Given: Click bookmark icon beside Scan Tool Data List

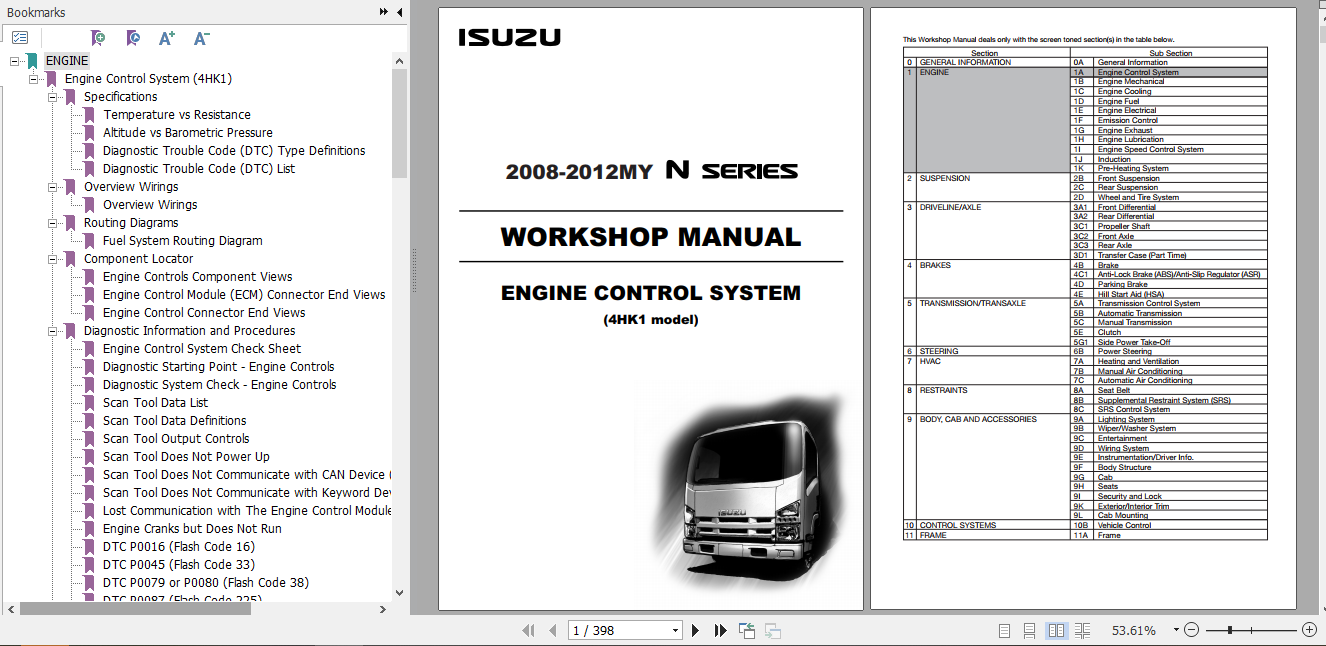Looking at the screenshot, I should pyautogui.click(x=89, y=403).
